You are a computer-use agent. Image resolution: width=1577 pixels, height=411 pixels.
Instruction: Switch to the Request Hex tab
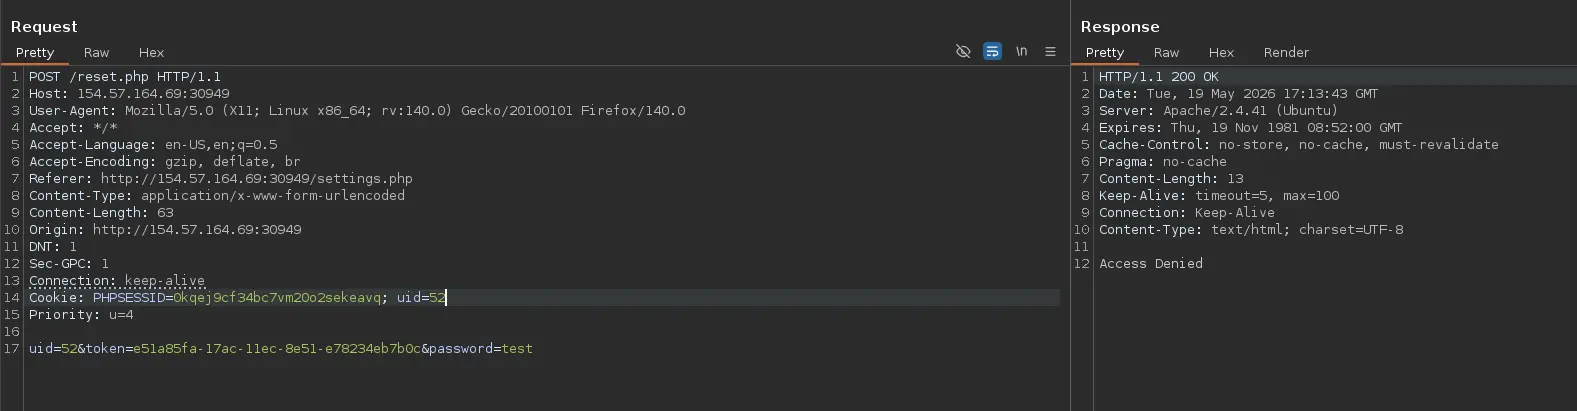[x=151, y=52]
